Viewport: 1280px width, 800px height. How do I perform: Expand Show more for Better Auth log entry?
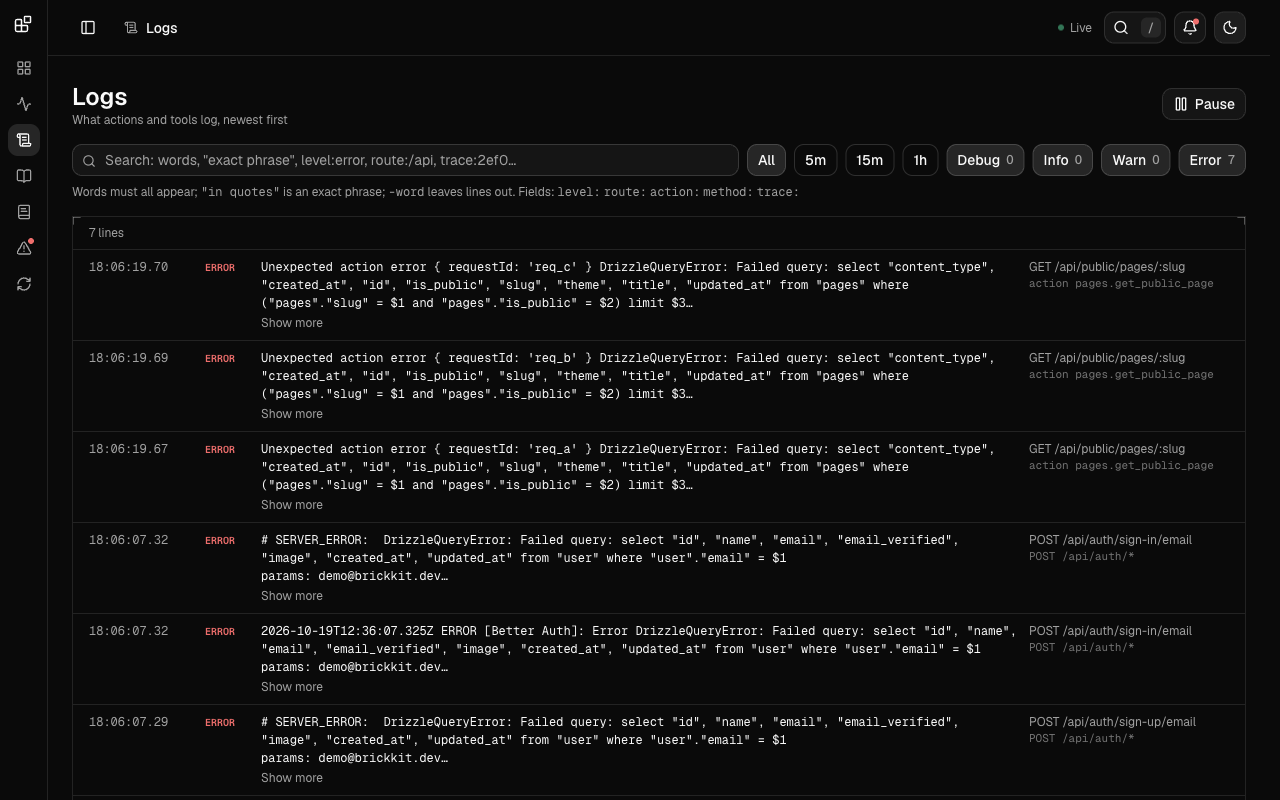pyautogui.click(x=292, y=687)
